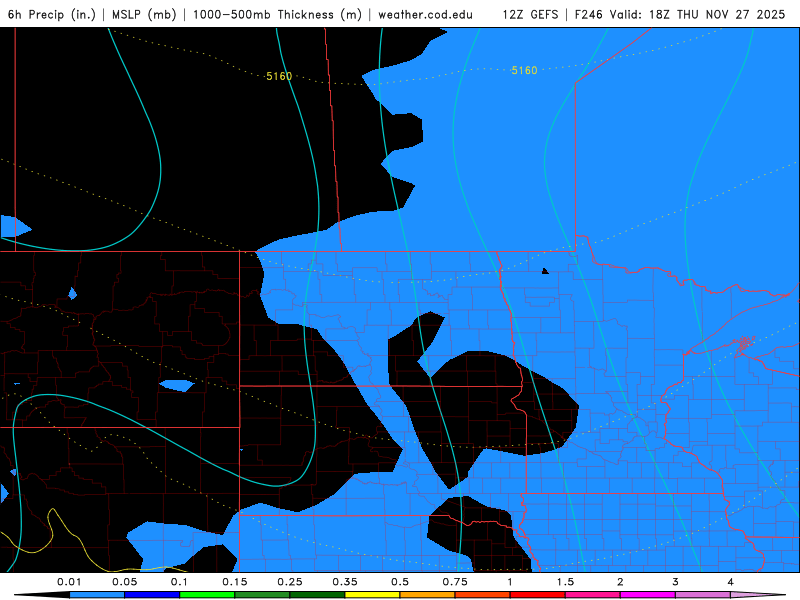
Task: Click the light blue 0.01 precipitation swatch
Action: point(97,595)
